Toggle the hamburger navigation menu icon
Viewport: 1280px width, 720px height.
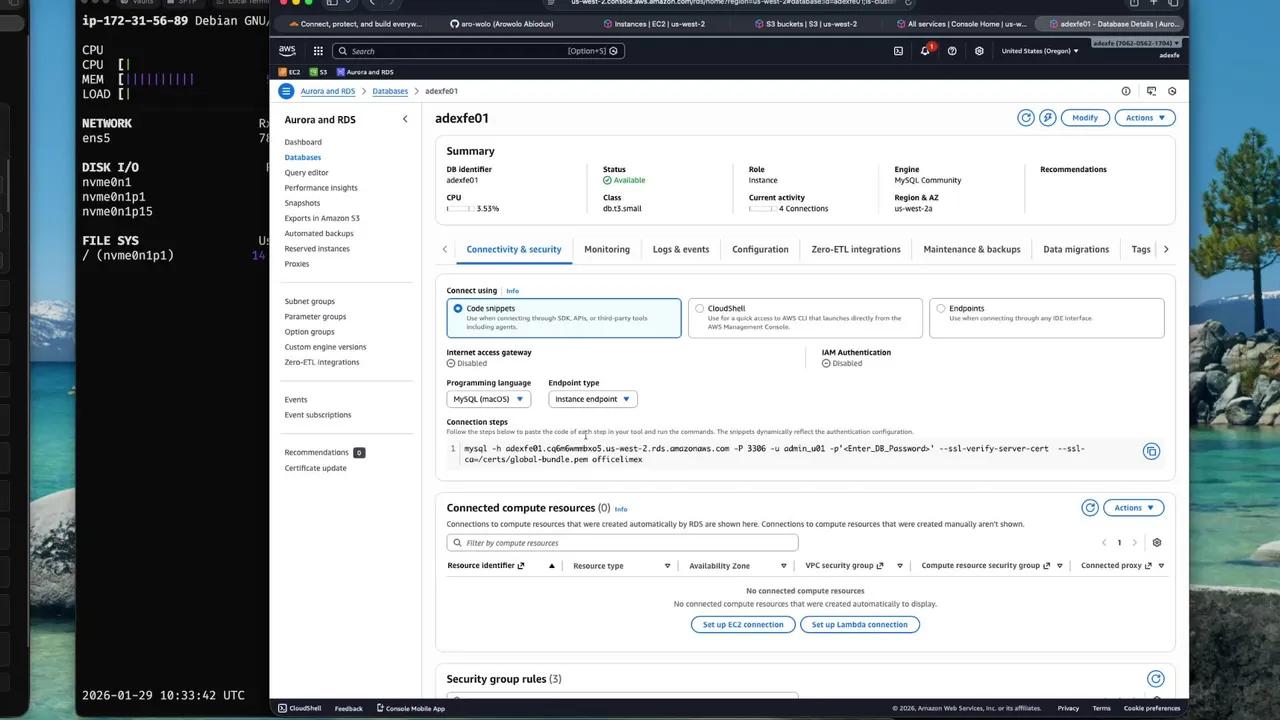point(286,91)
